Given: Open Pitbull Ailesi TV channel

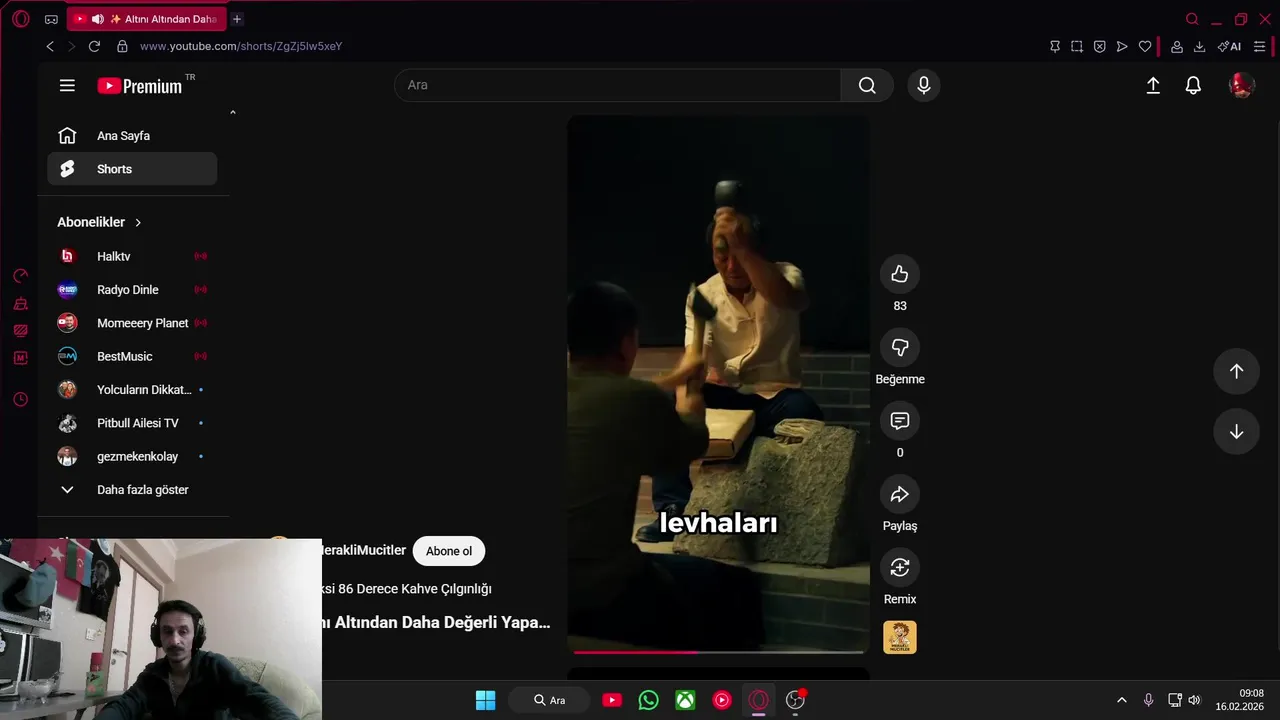Looking at the screenshot, I should [132, 423].
